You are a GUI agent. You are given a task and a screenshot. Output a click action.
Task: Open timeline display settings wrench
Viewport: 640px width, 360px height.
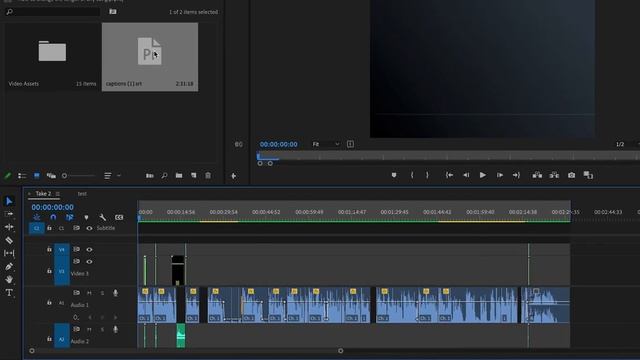pyautogui.click(x=102, y=218)
